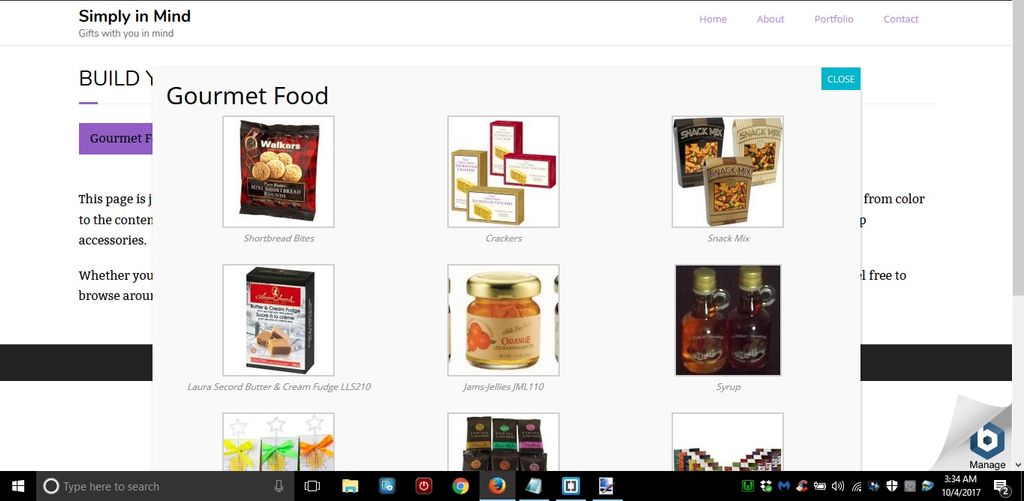This screenshot has width=1024, height=501.
Task: Click the Syrup caption
Action: coord(728,387)
